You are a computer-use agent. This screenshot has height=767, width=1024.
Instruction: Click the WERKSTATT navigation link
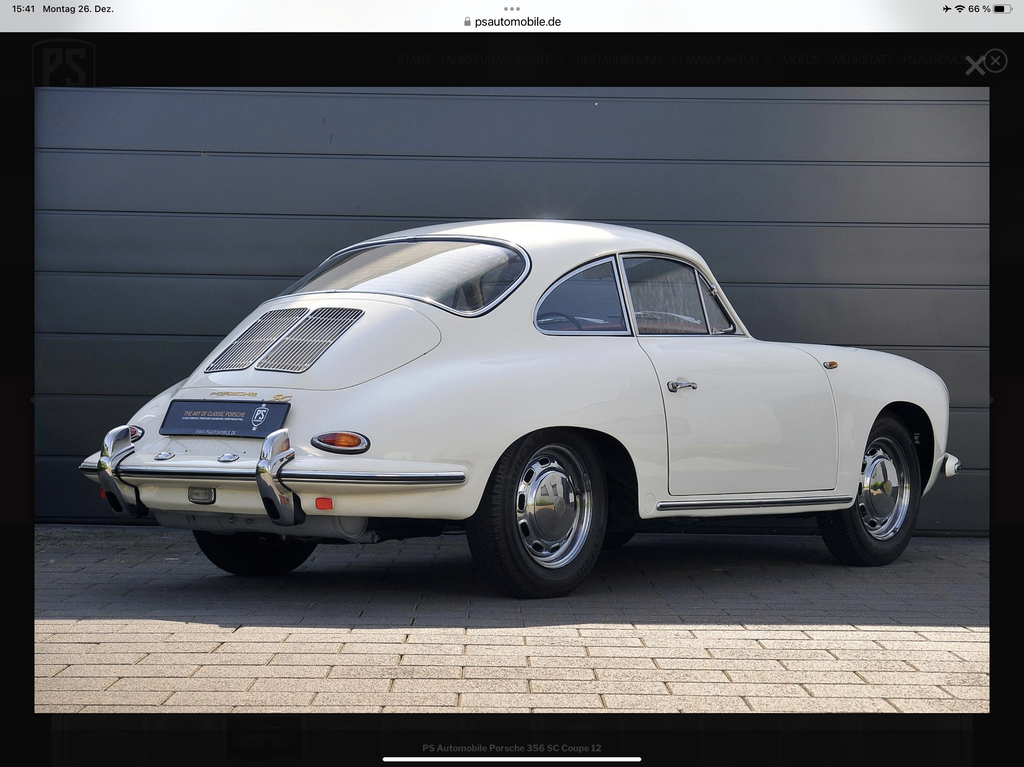(x=863, y=61)
